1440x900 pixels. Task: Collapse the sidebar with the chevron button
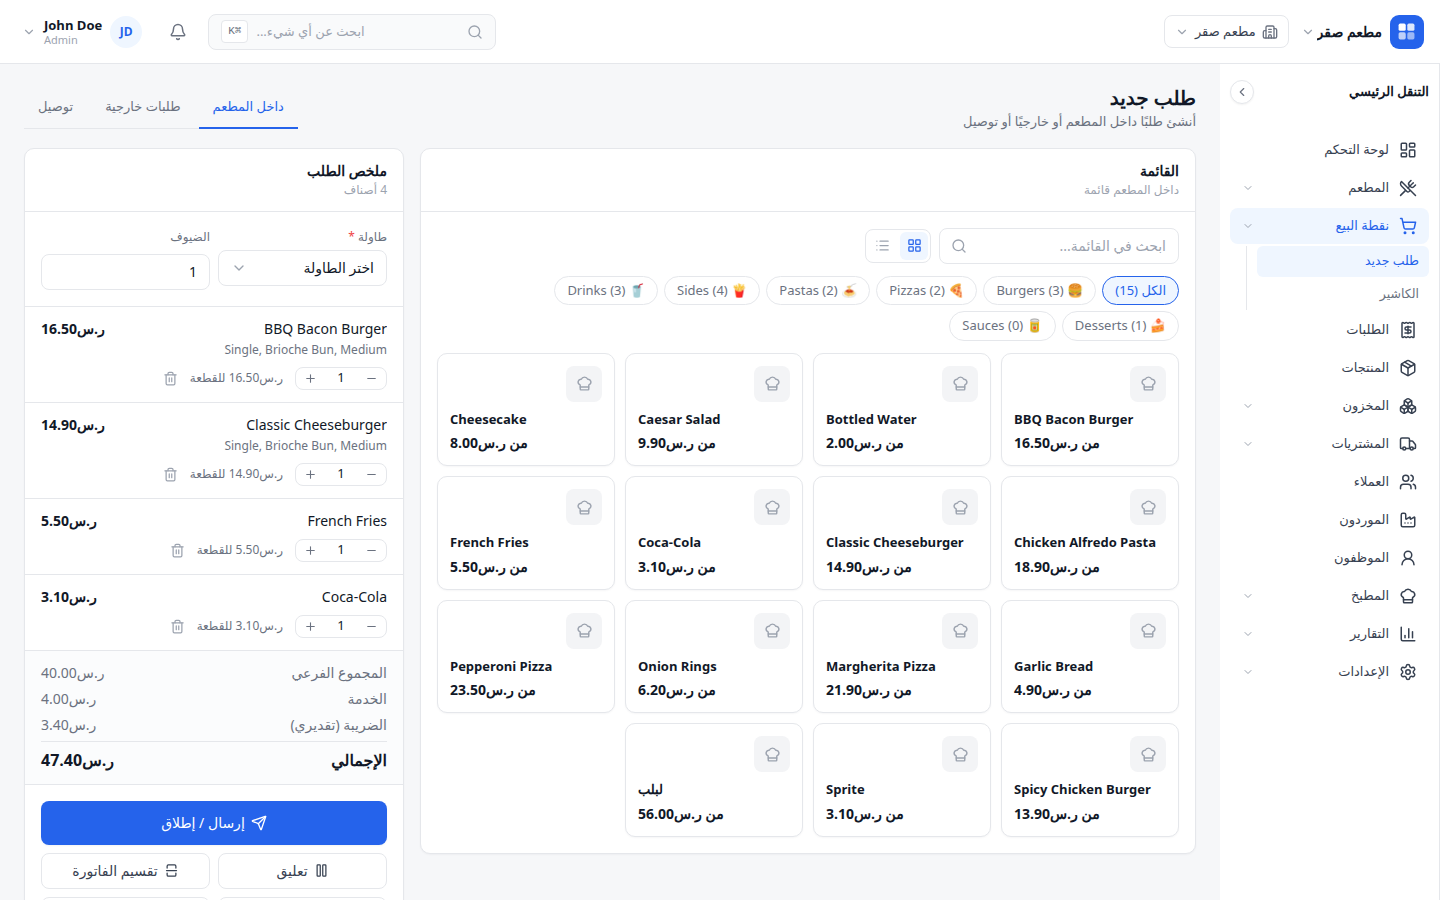tap(1242, 92)
